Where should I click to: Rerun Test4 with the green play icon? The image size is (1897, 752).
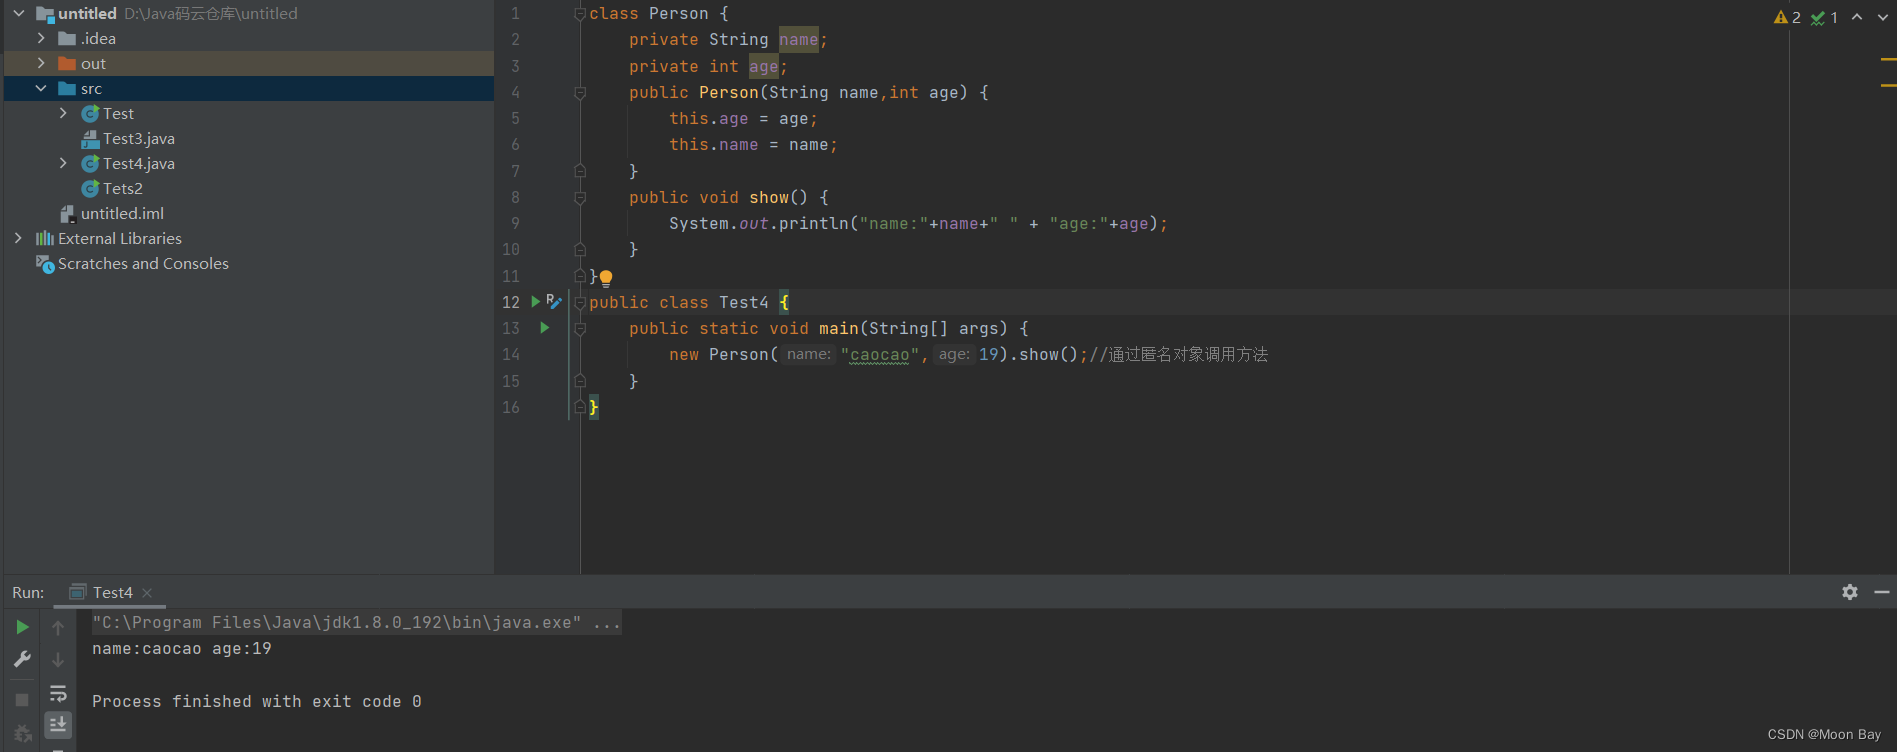pos(22,627)
